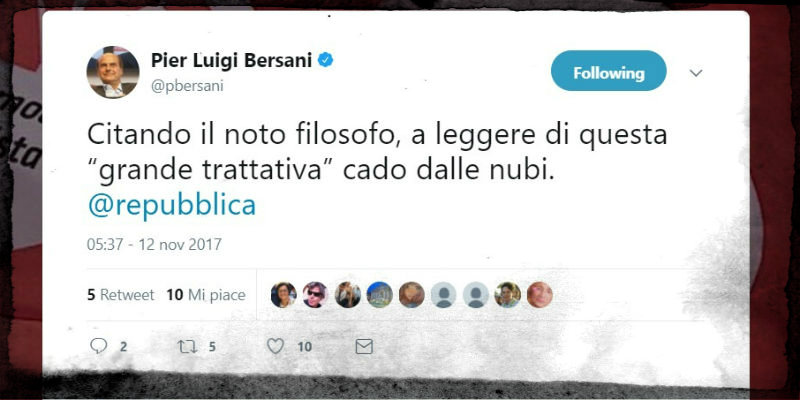
Task: Click the last liker avatar in row
Action: 540,295
